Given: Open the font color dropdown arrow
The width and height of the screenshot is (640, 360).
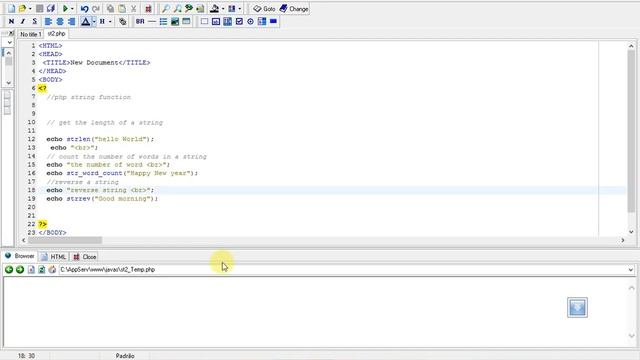Looking at the screenshot, I should pyautogui.click(x=94, y=21).
